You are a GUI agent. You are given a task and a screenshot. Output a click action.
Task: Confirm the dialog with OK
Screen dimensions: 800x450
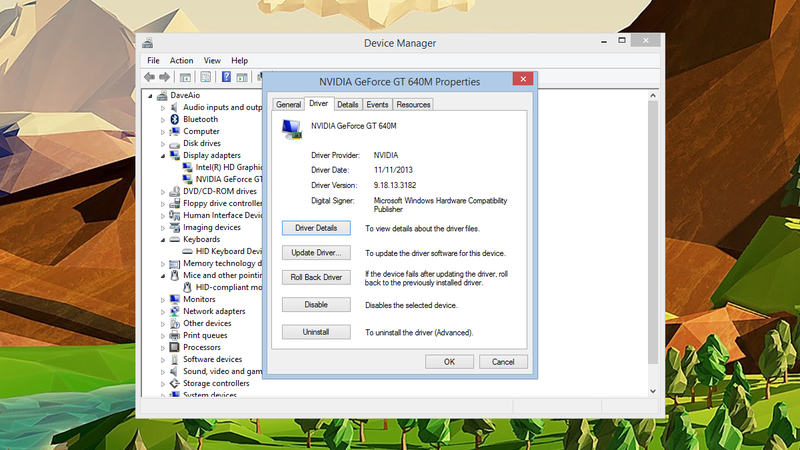tap(449, 362)
